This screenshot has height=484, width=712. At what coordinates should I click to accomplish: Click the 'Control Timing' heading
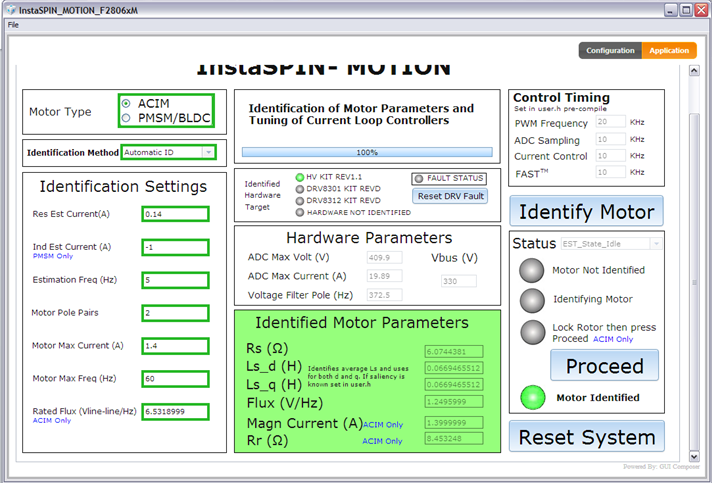[561, 97]
